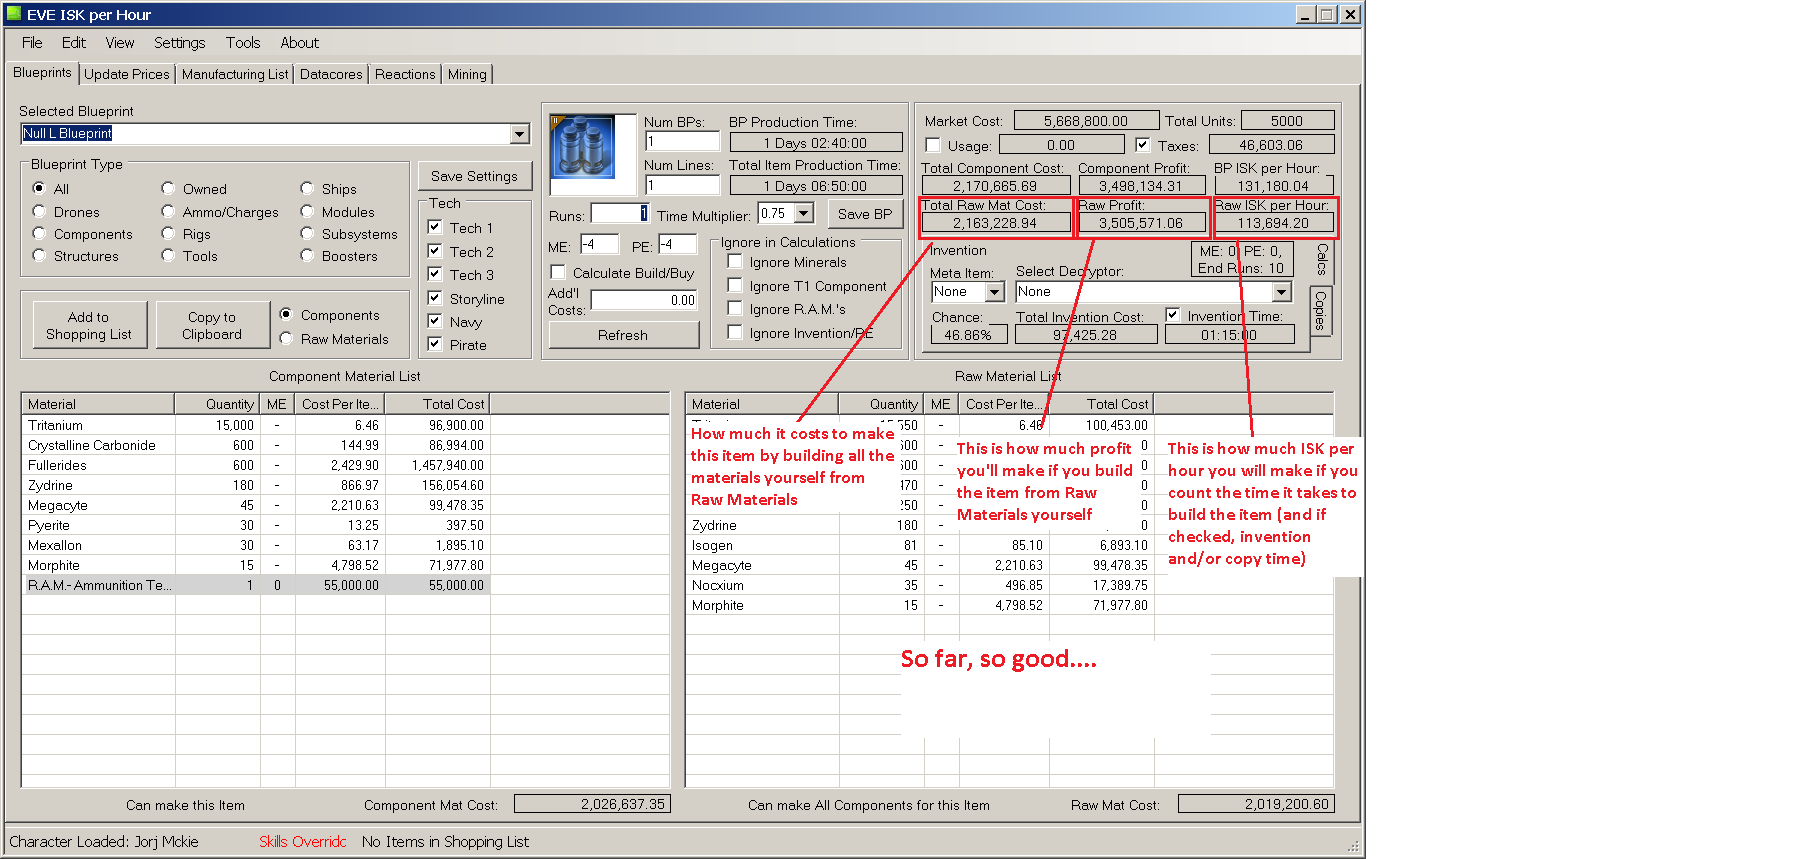The image size is (1804, 859).
Task: Enable Calculate Build/Buy
Action: tap(558, 272)
